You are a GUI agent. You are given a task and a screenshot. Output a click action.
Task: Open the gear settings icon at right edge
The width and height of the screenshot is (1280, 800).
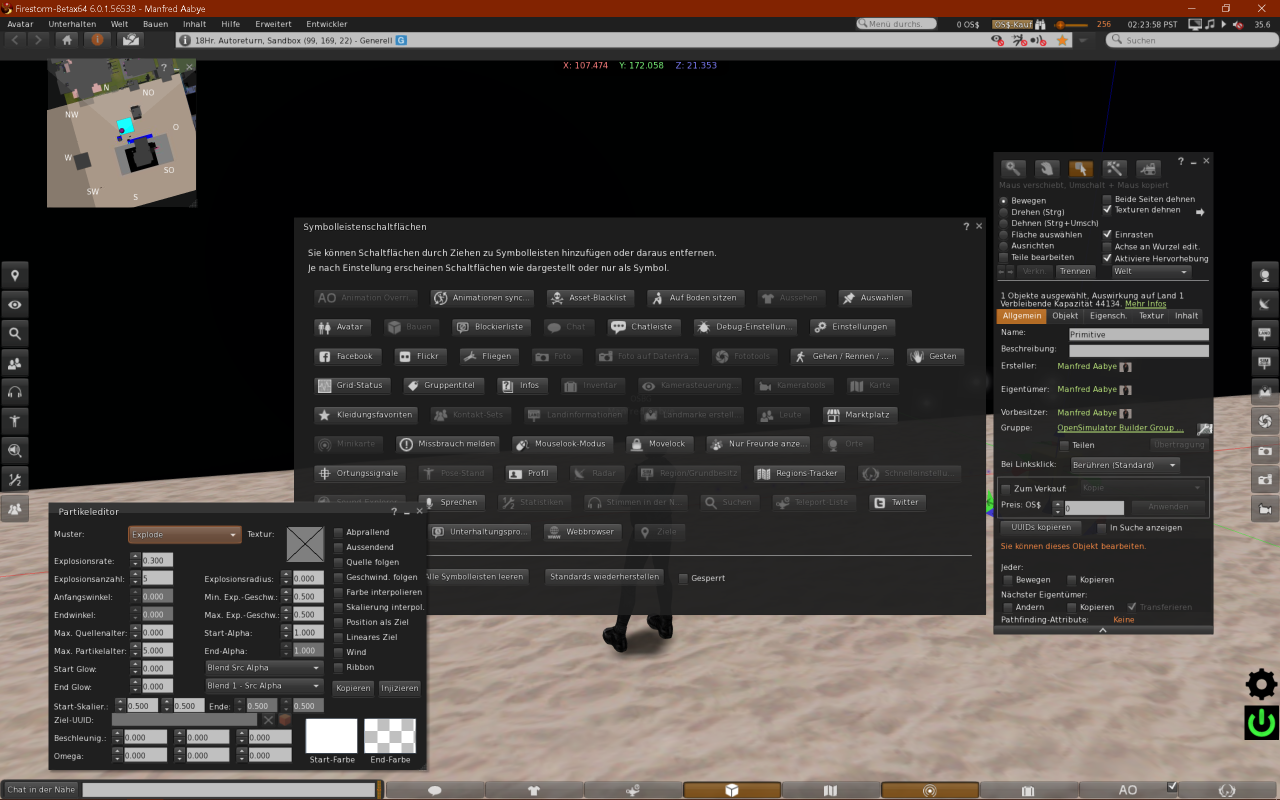1261,685
